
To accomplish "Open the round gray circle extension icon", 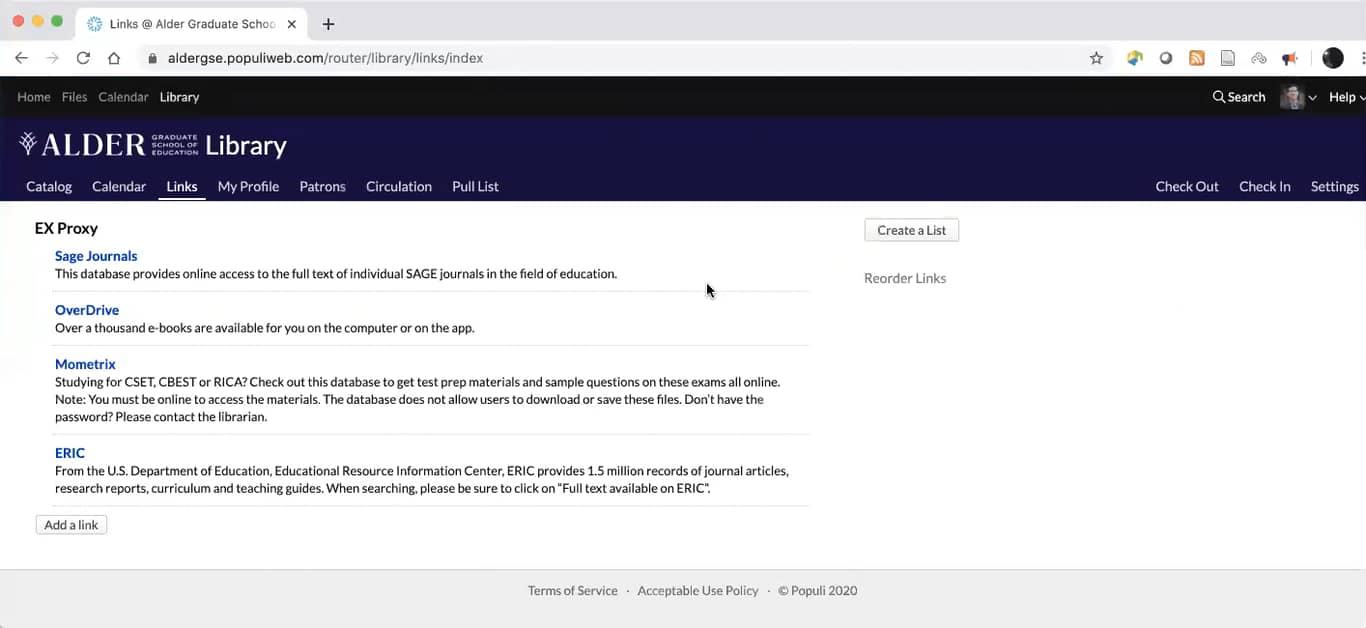I will [x=1165, y=58].
